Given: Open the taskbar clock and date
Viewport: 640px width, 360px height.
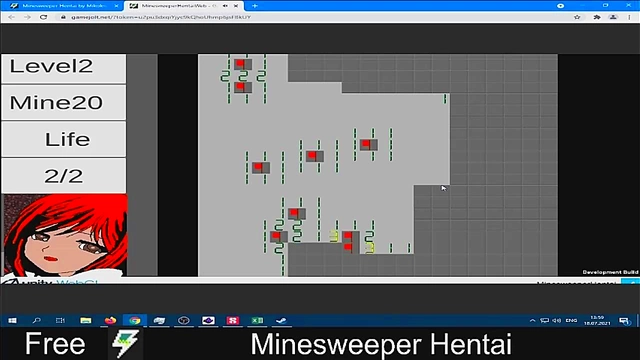Looking at the screenshot, I should 597,320.
